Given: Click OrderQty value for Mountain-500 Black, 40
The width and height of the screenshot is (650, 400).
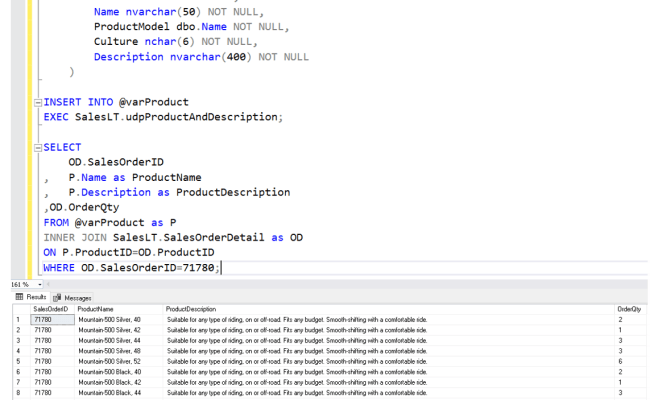Looking at the screenshot, I should pos(630,372).
